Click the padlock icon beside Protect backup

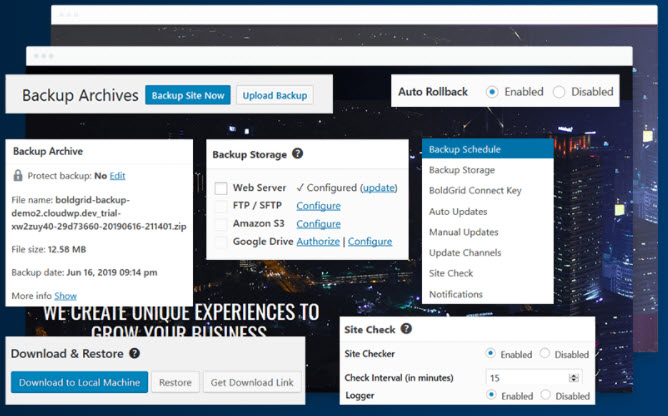tap(18, 175)
